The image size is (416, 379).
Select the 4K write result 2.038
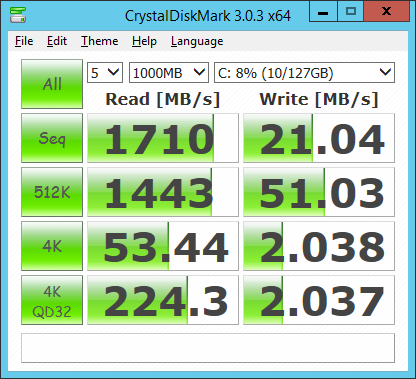319,246
